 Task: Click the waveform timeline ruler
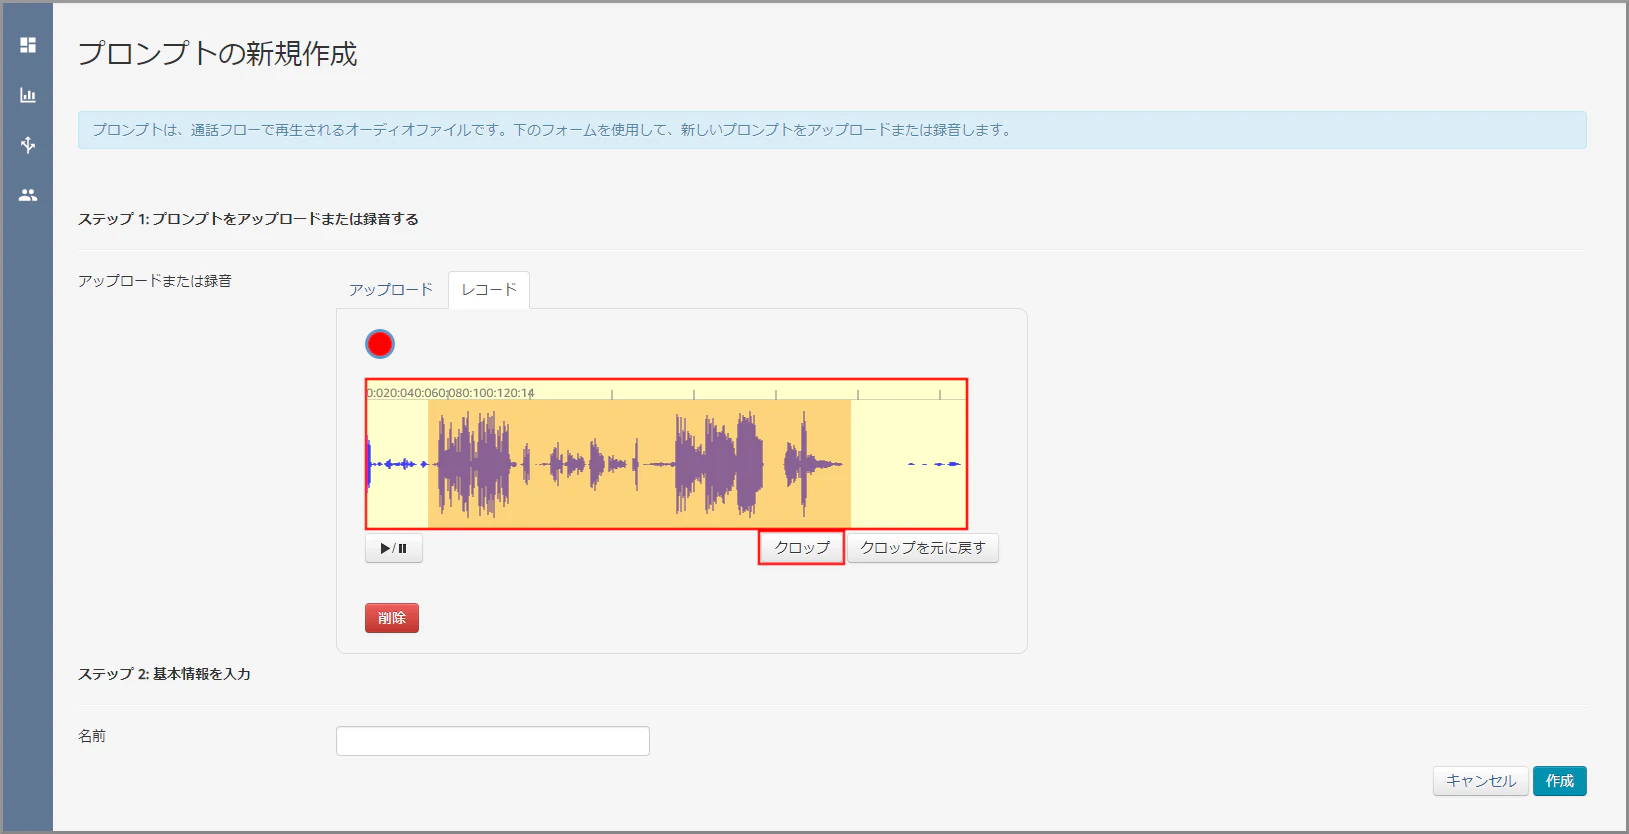pos(666,391)
